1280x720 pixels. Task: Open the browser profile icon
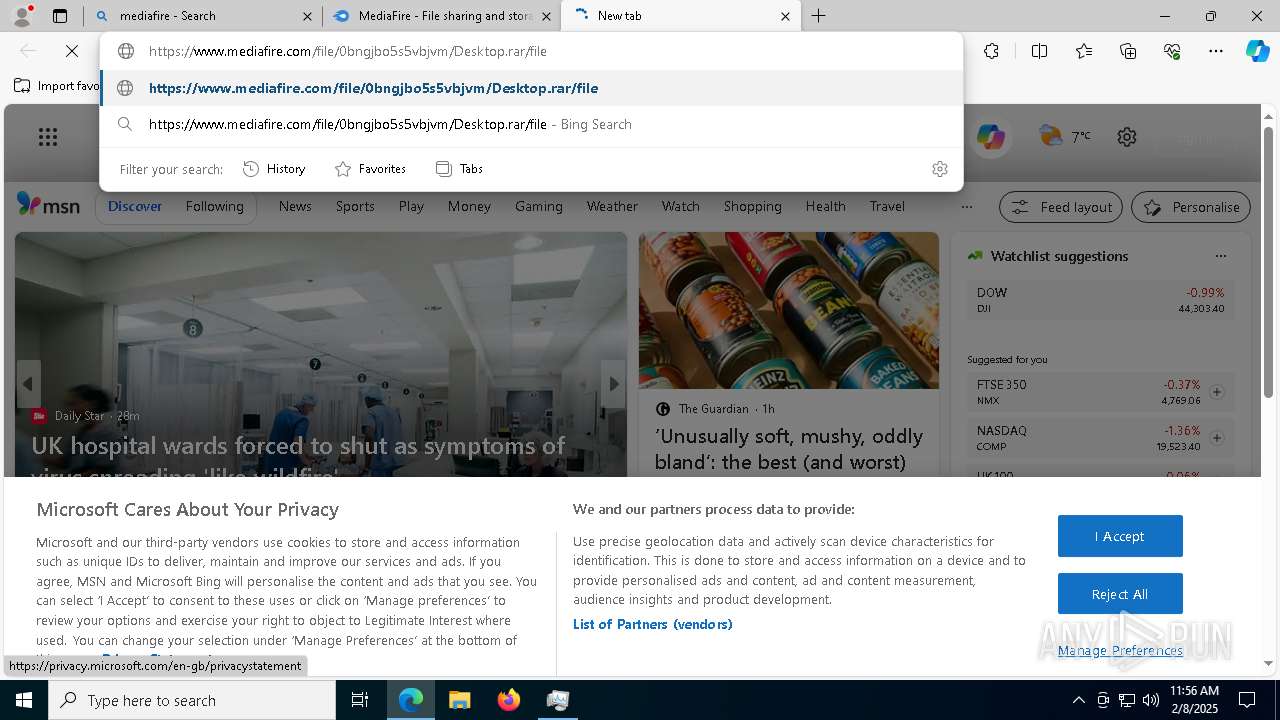tap(22, 16)
